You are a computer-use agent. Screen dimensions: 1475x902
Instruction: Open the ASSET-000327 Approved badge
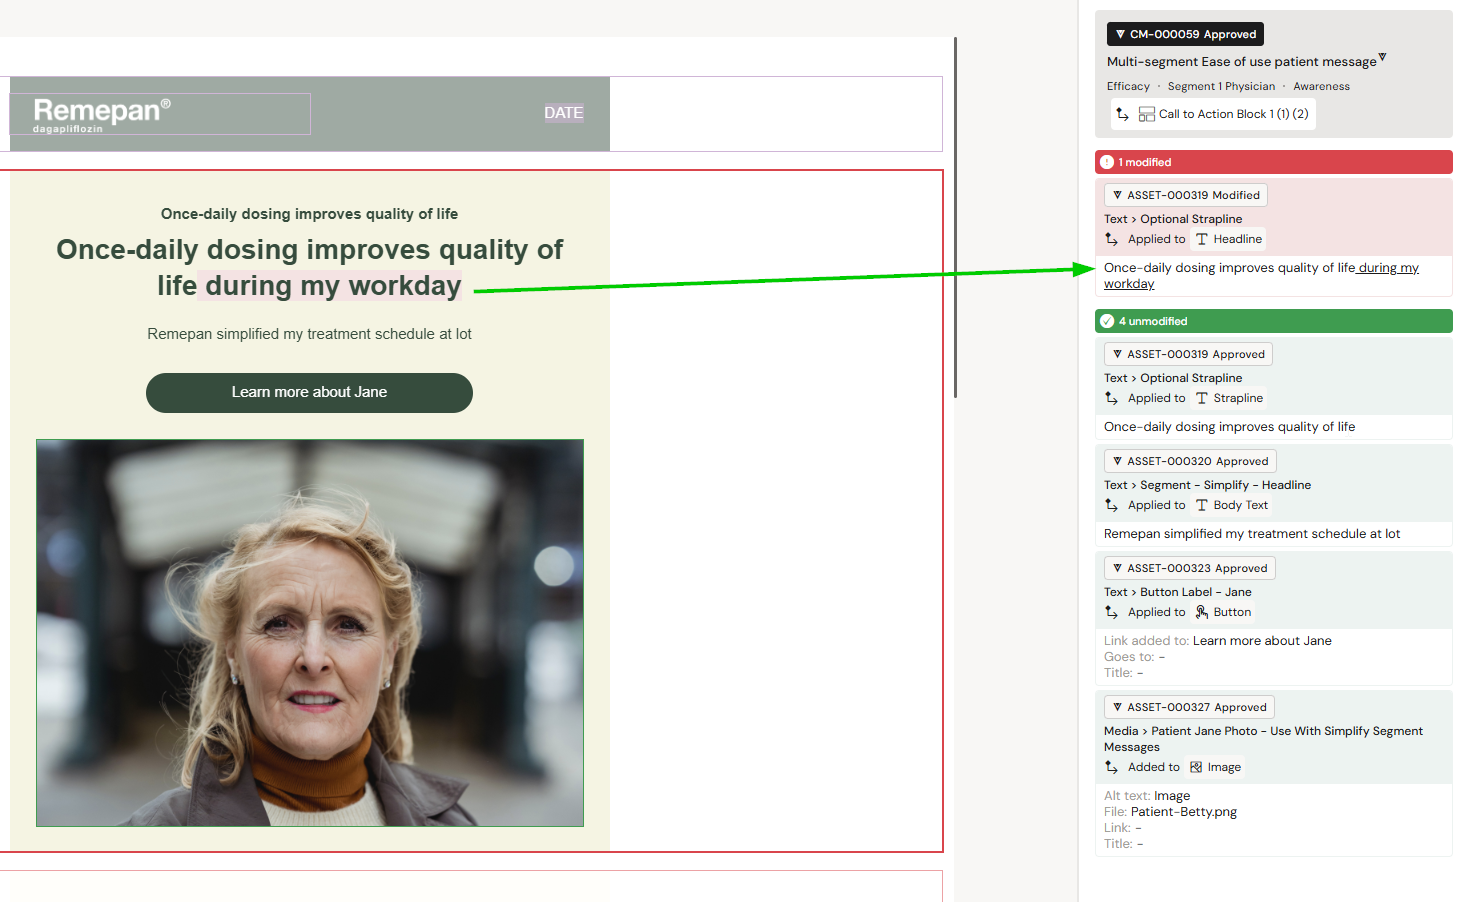pos(1188,707)
